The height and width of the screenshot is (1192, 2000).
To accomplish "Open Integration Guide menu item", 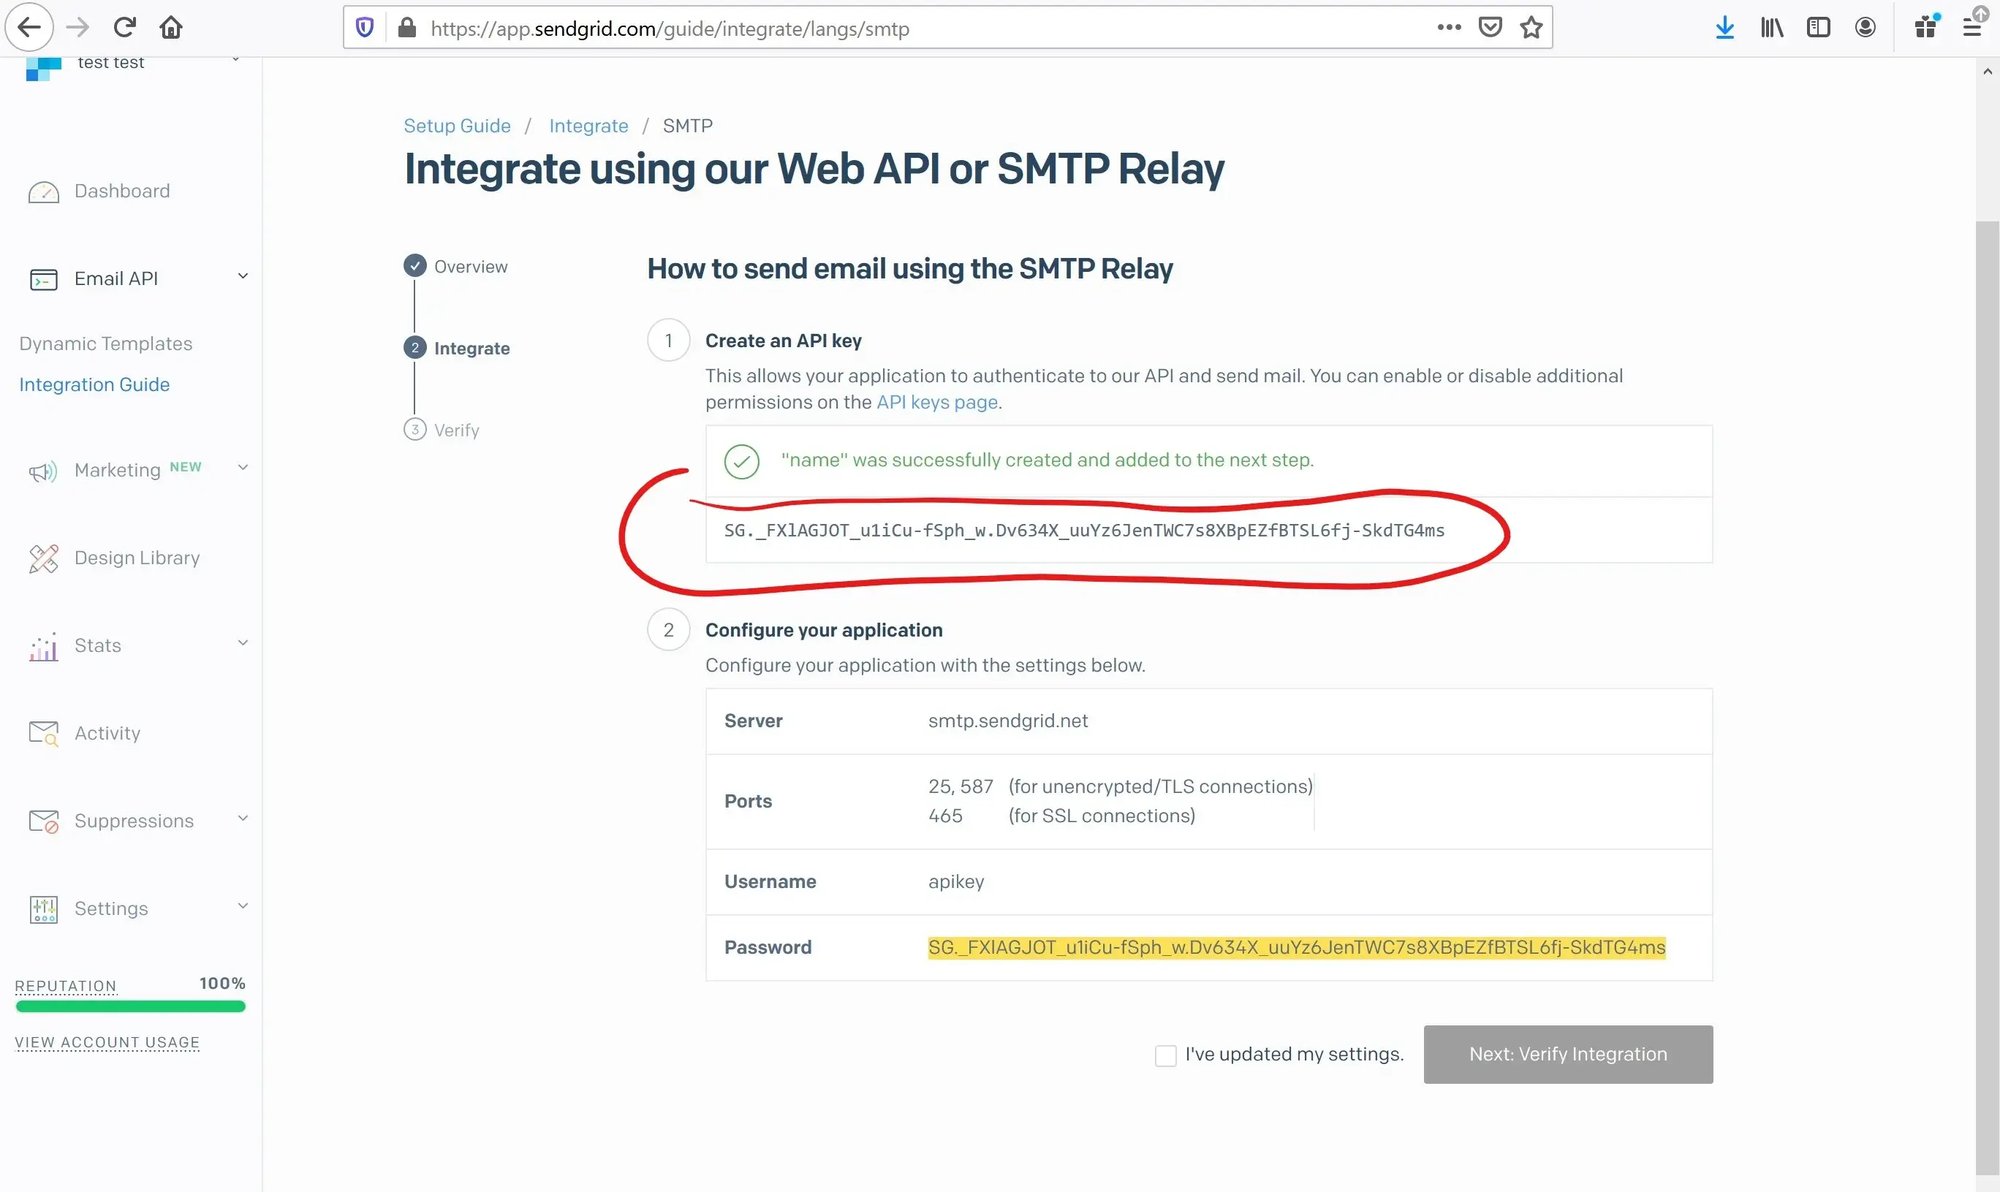I will click(x=94, y=385).
